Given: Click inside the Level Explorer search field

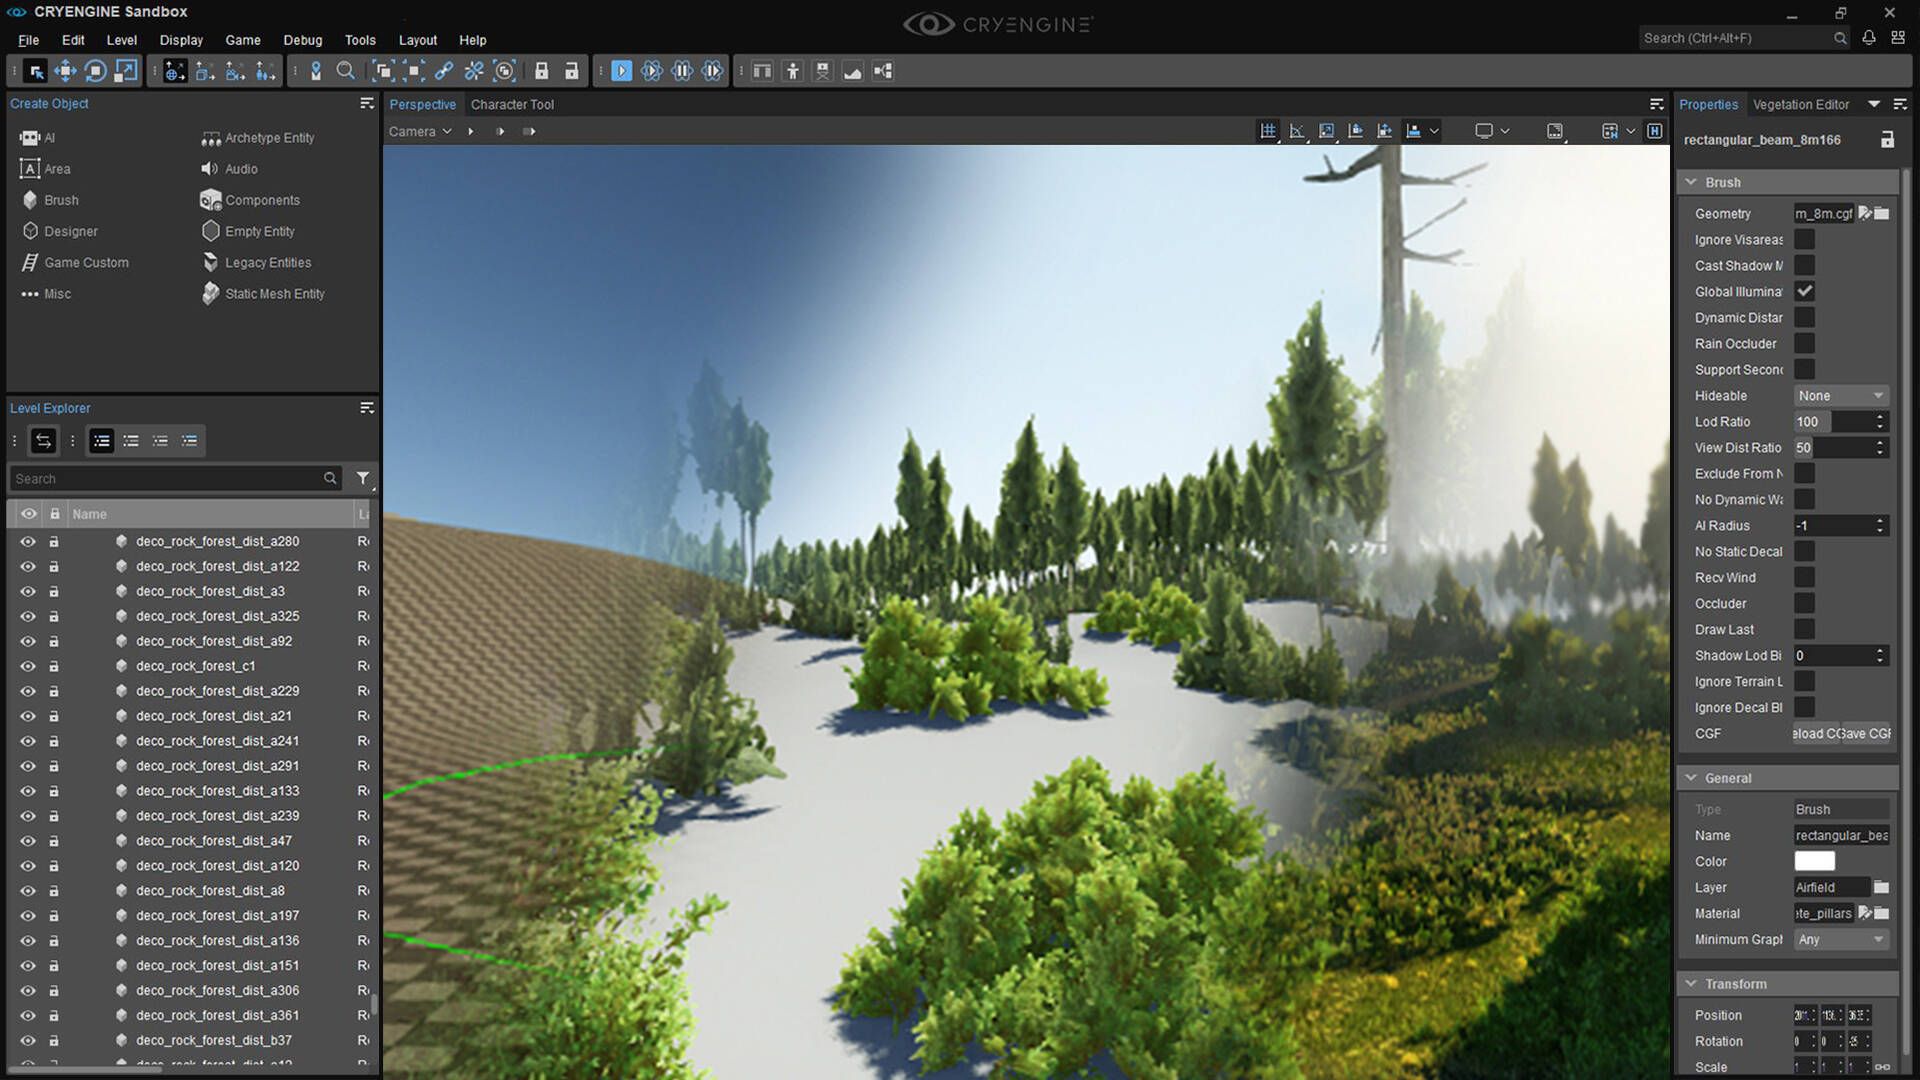Looking at the screenshot, I should 170,478.
